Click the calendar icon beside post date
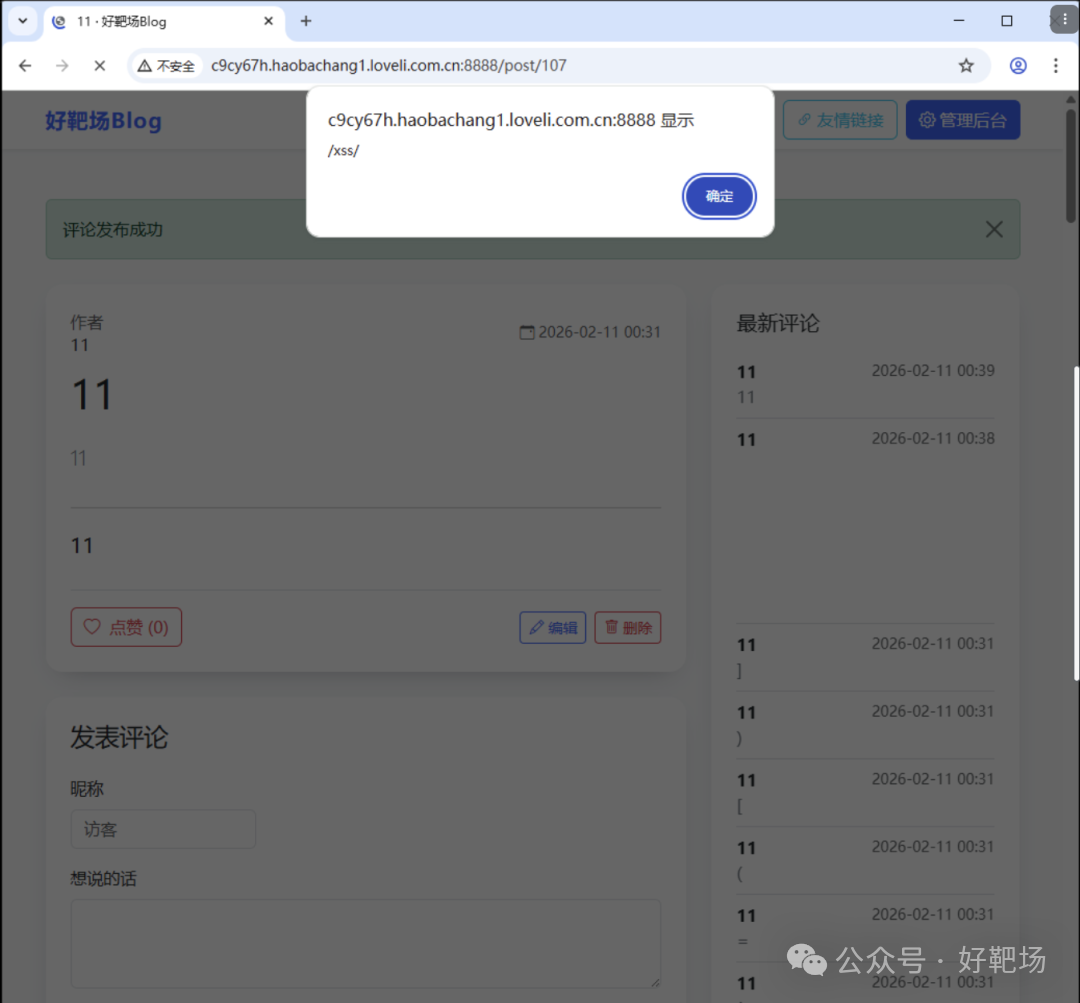Viewport: 1080px width, 1003px height. 526,333
